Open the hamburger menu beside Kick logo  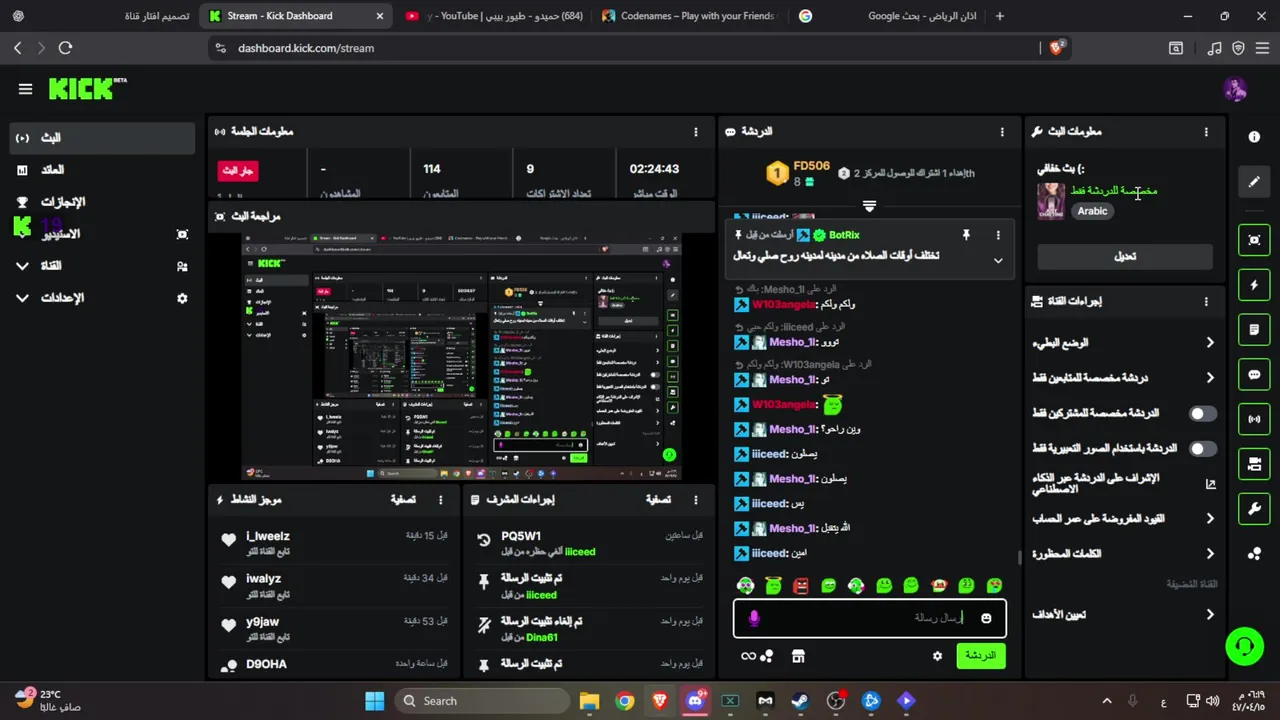tap(25, 89)
